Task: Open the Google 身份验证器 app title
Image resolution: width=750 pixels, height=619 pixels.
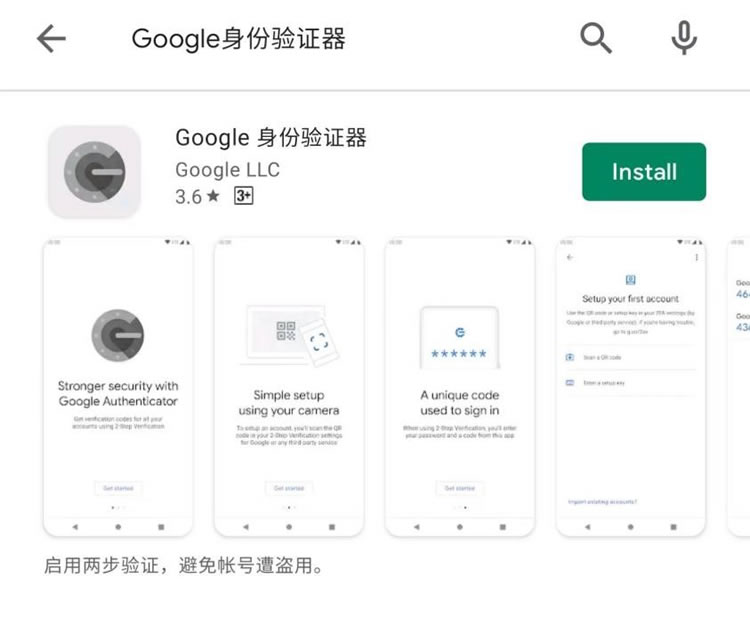Action: click(271, 138)
